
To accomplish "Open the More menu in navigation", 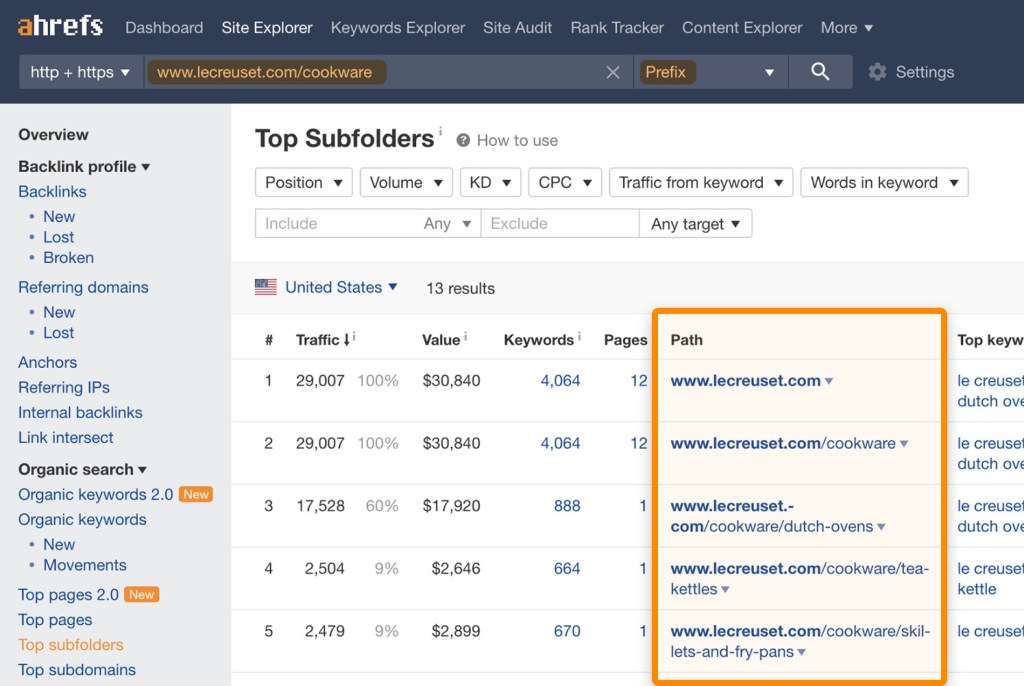I will tap(846, 28).
